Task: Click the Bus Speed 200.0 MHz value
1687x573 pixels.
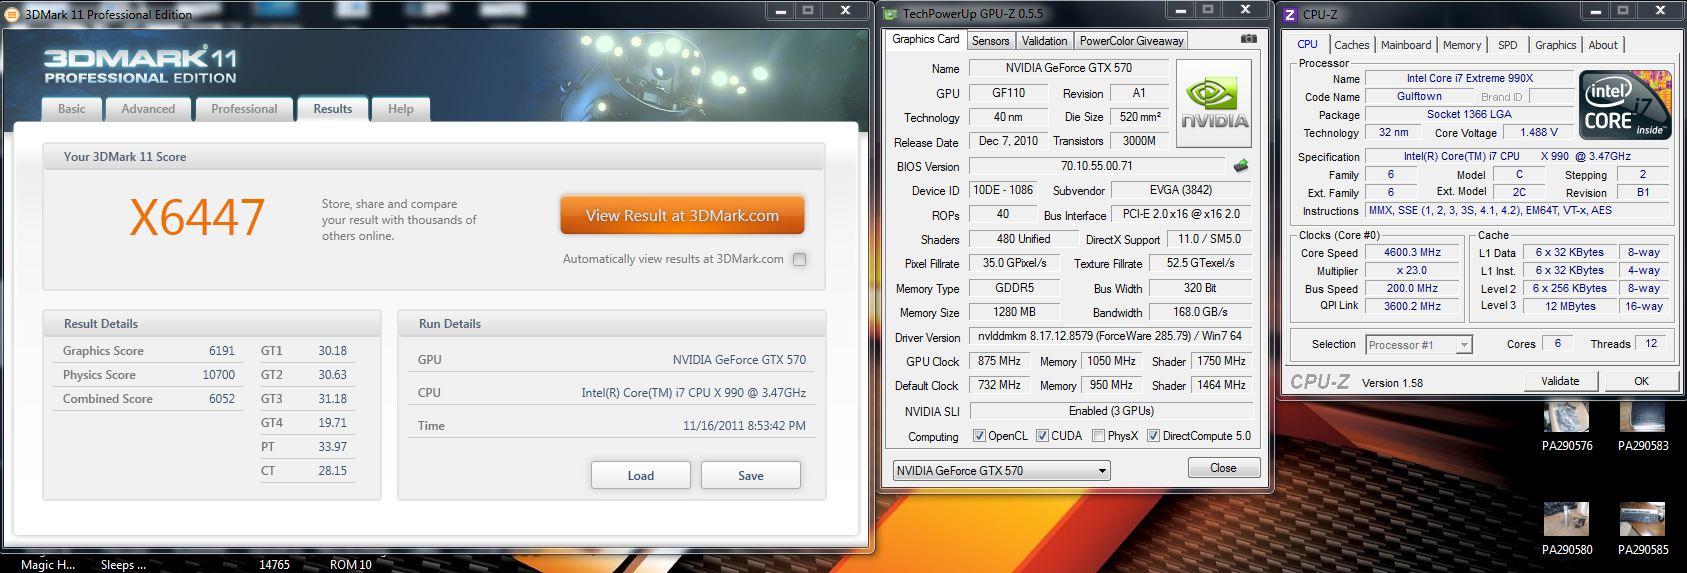Action: click(x=1412, y=288)
